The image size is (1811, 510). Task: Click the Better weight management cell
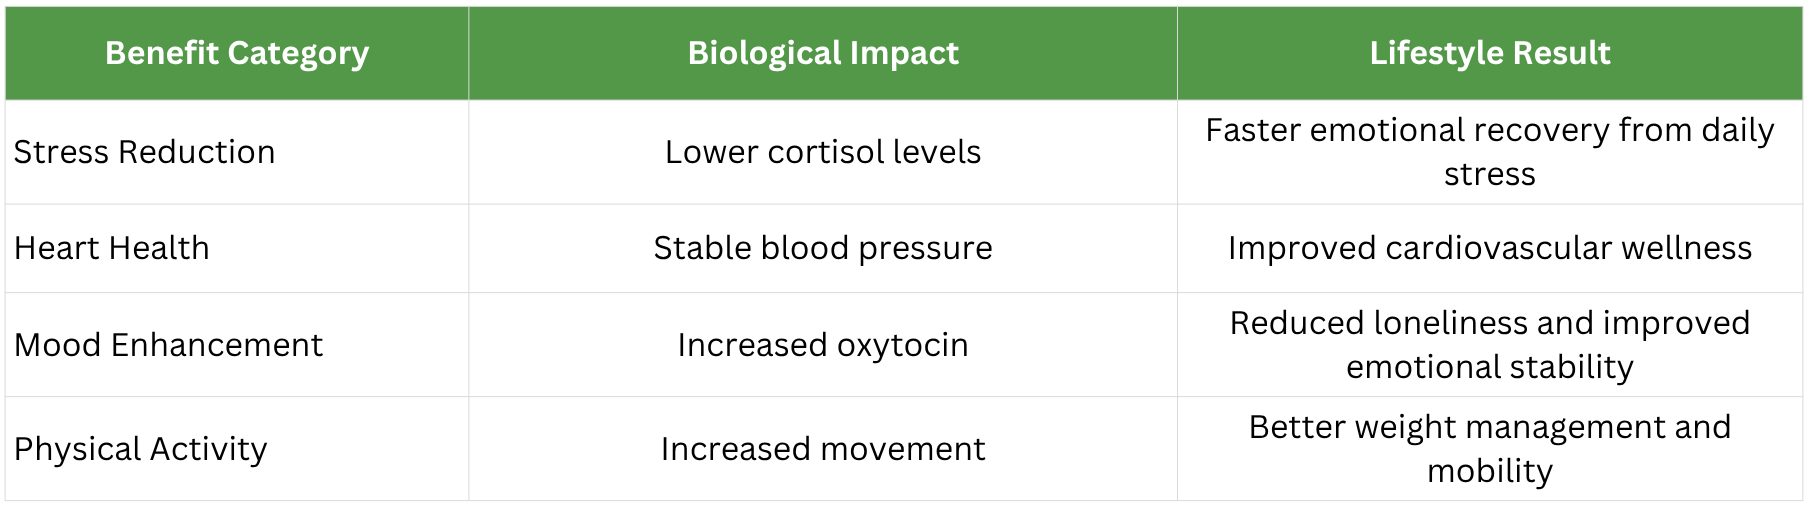(1489, 449)
